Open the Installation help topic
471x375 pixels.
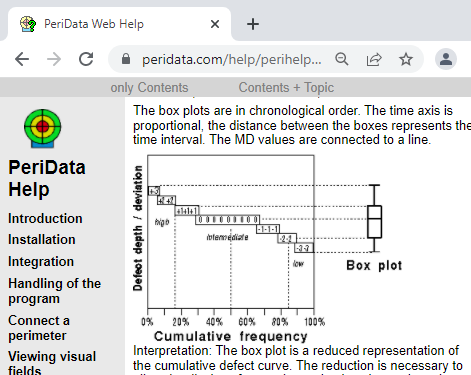click(42, 240)
